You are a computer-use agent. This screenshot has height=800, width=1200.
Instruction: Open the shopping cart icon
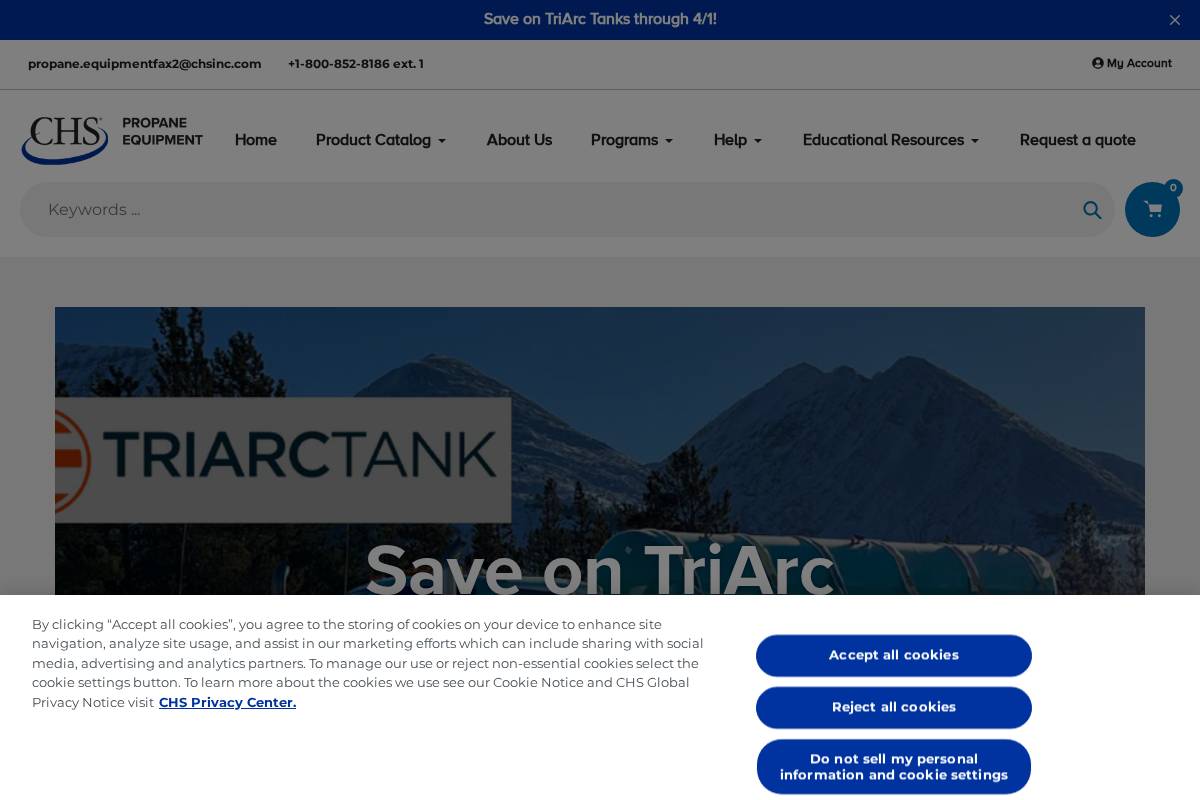click(x=1152, y=210)
